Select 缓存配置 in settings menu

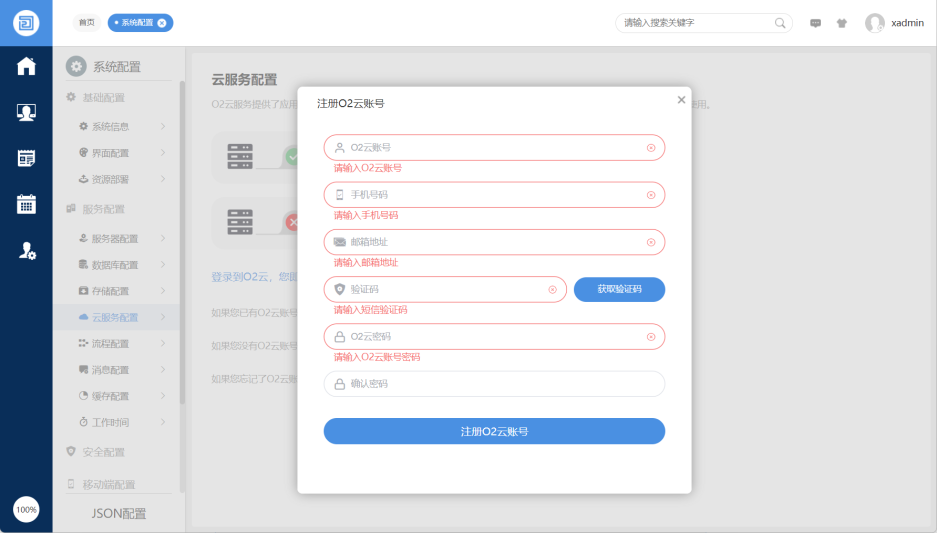(x=116, y=396)
